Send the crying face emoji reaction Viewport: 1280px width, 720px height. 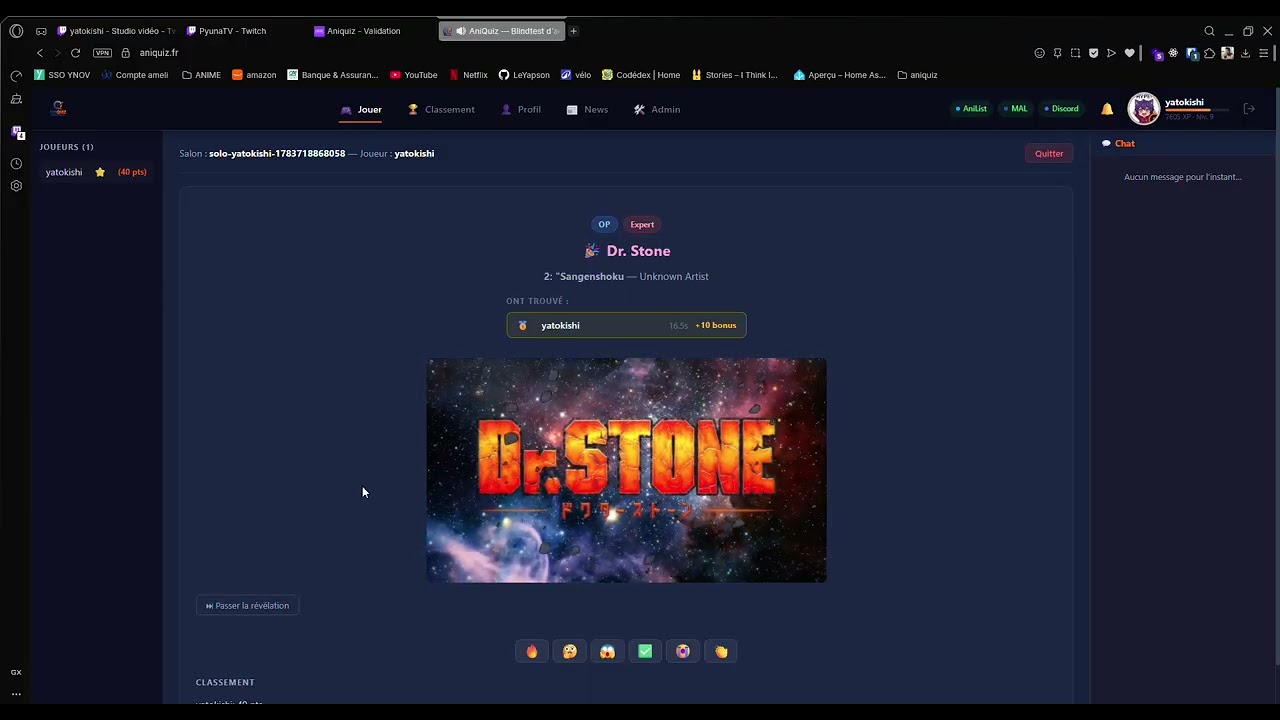click(x=683, y=651)
